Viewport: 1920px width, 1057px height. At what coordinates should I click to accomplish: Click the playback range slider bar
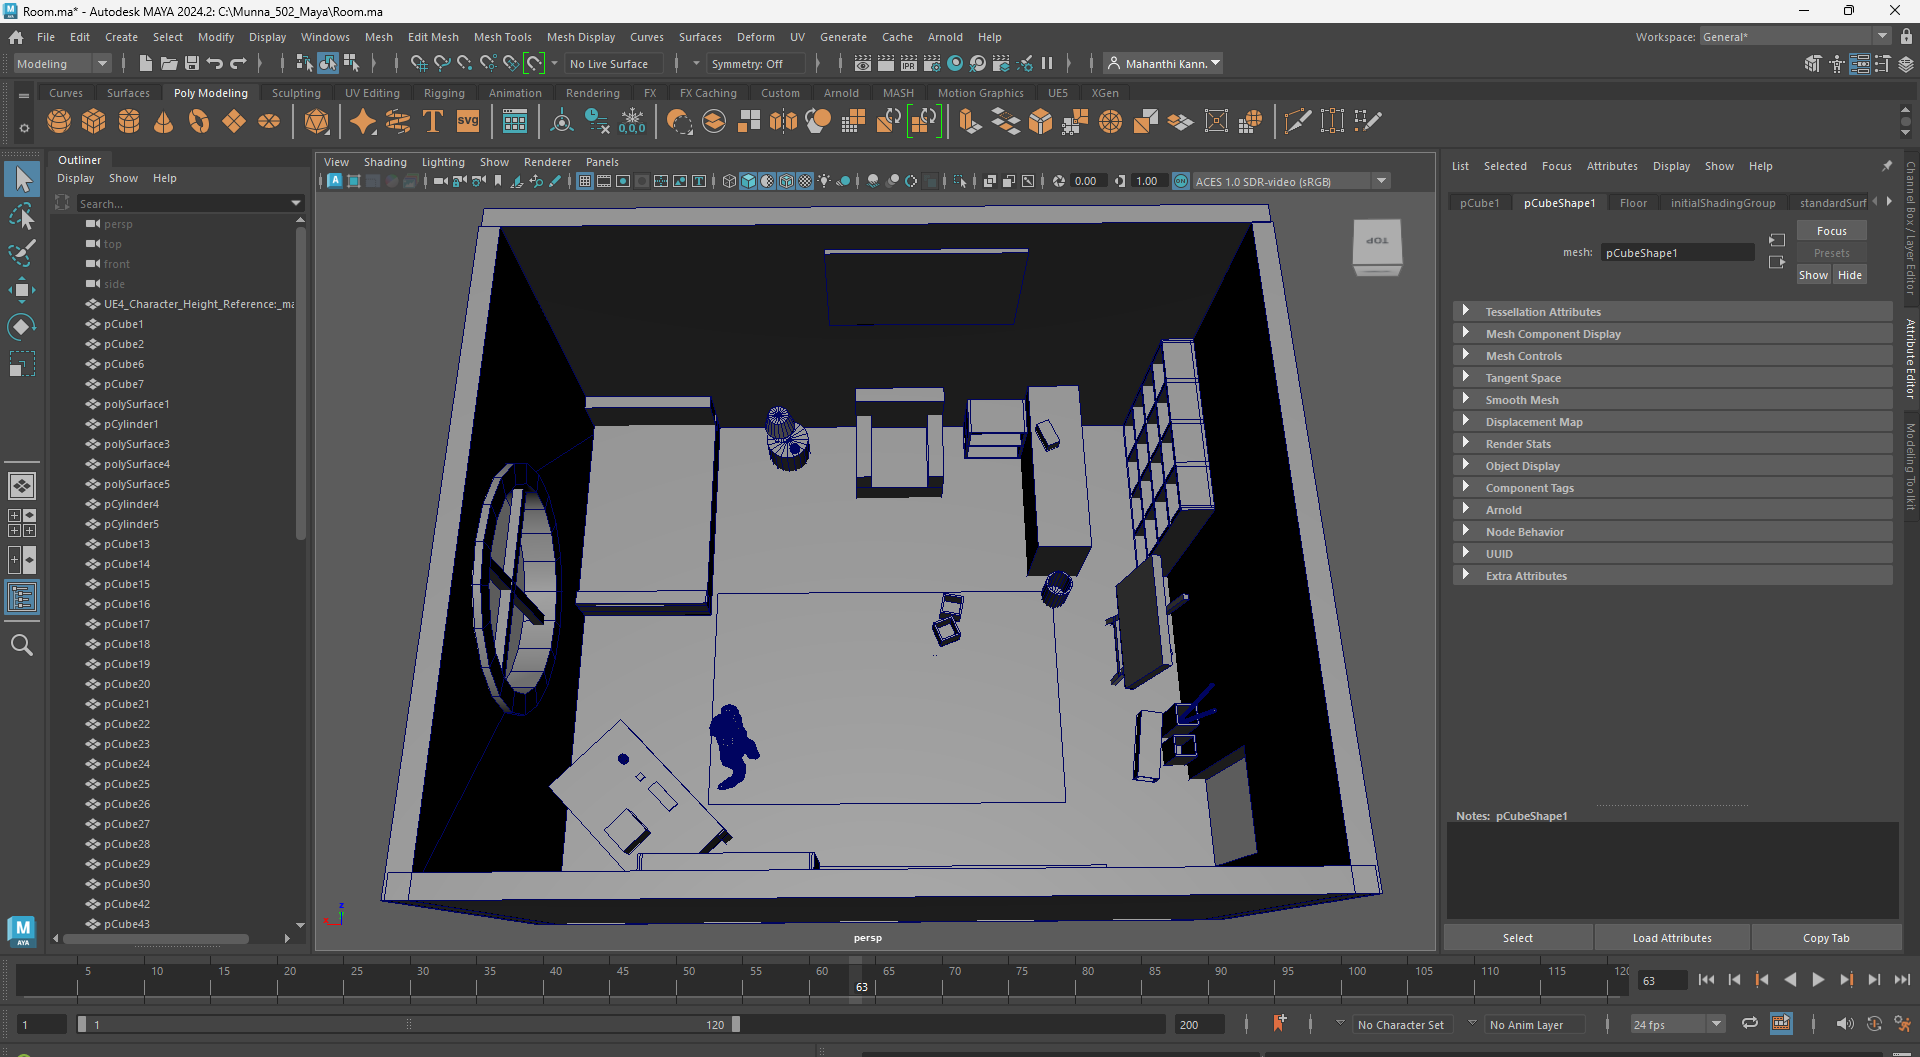408,1025
